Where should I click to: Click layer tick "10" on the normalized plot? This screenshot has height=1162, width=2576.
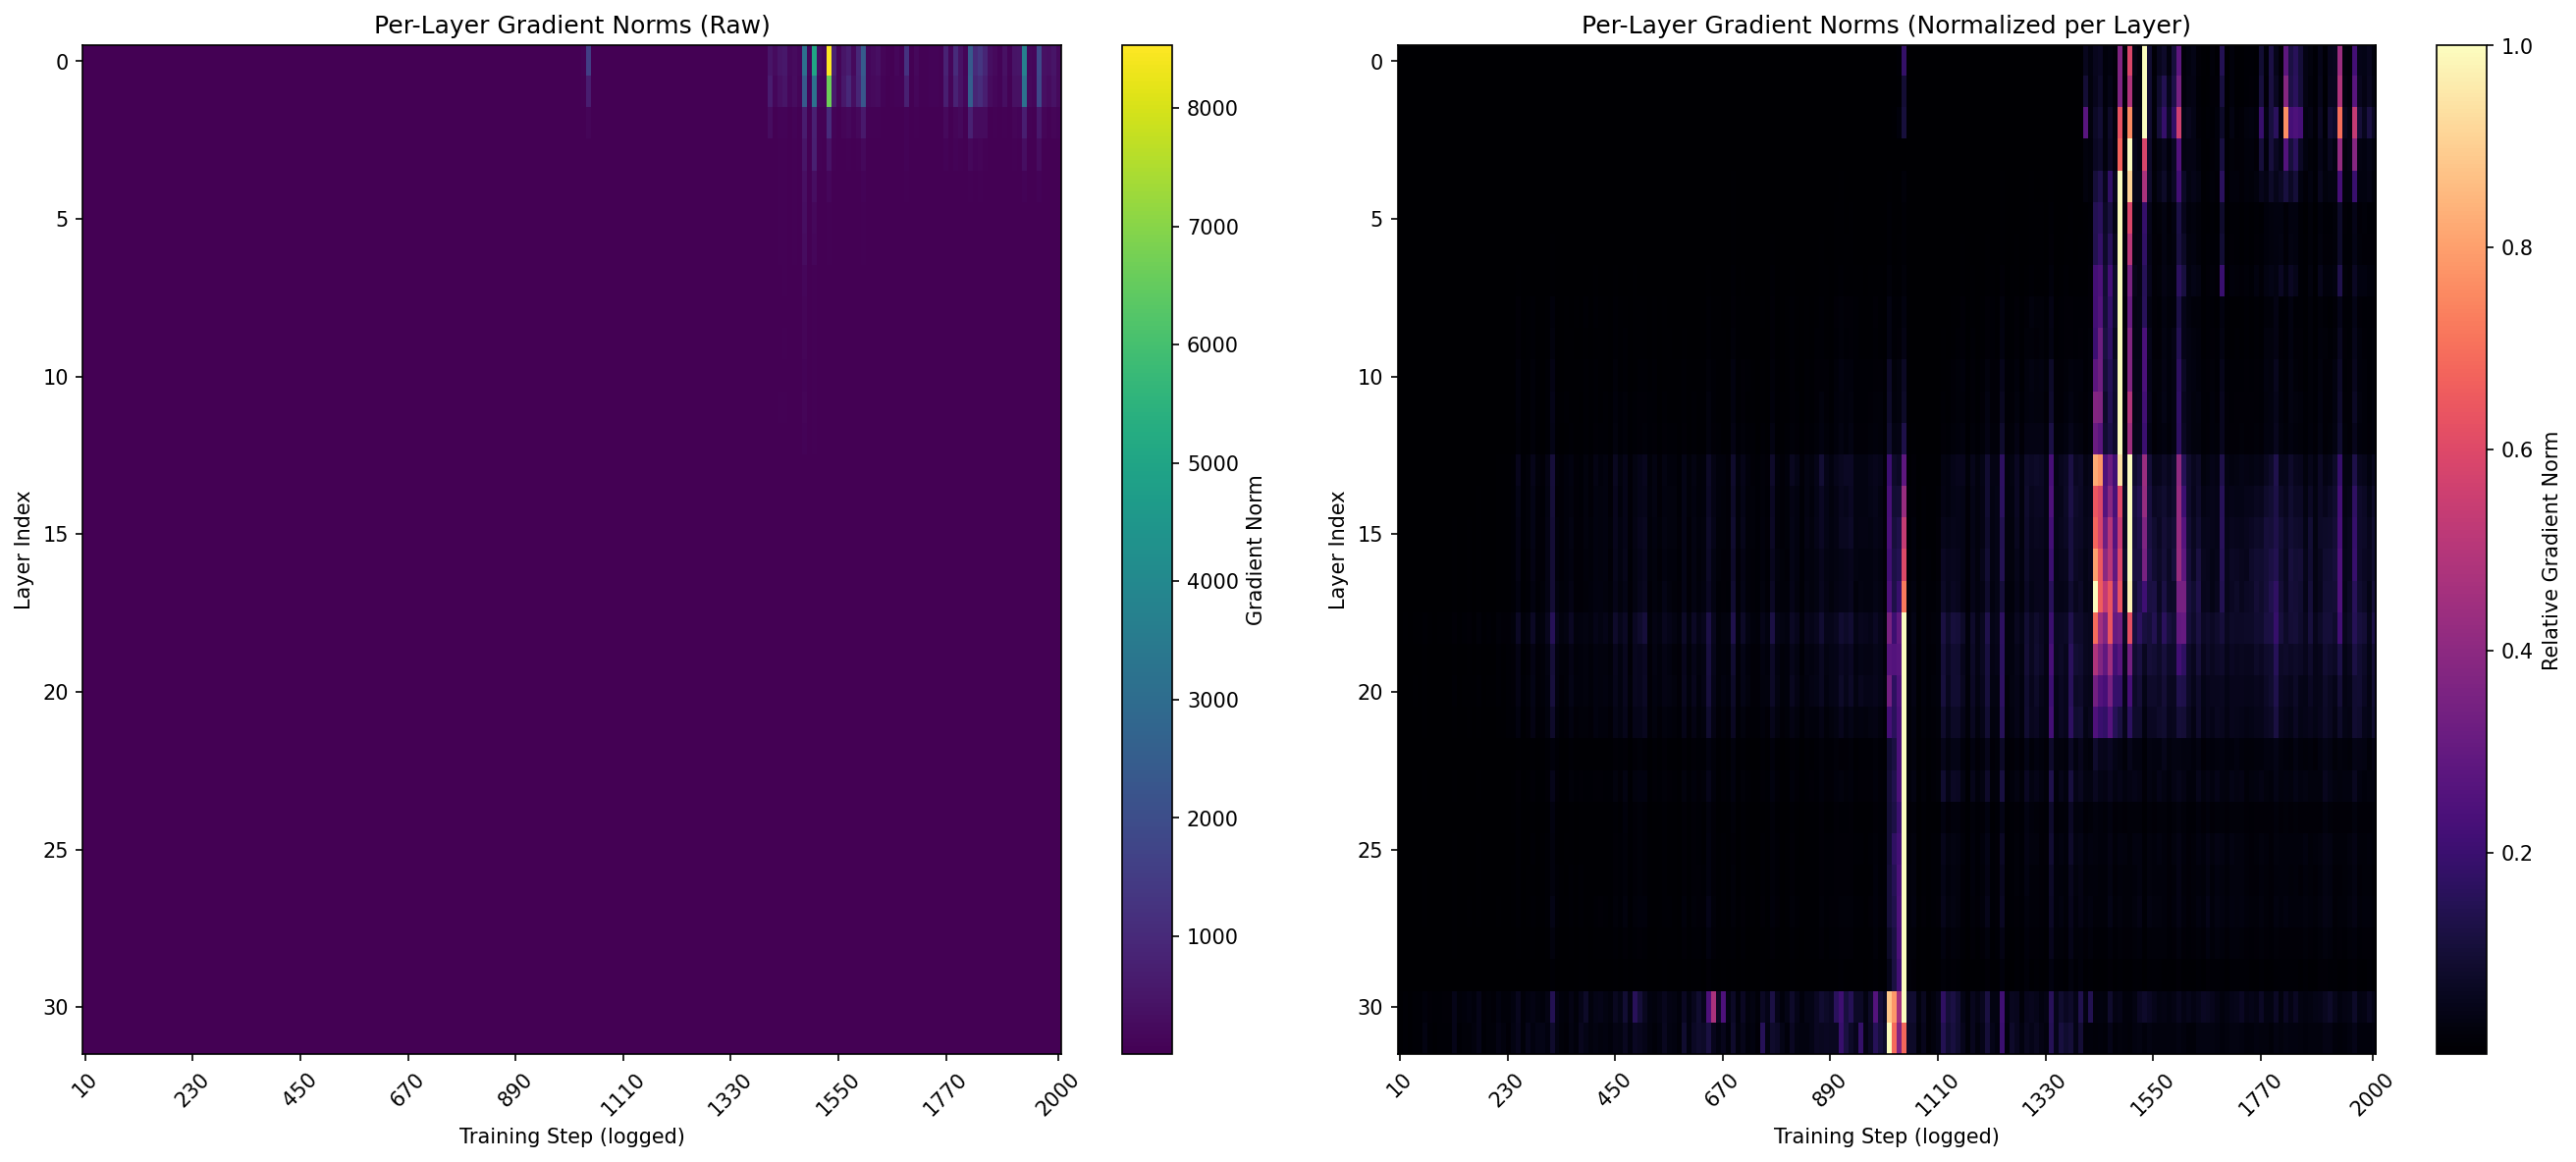[1371, 377]
